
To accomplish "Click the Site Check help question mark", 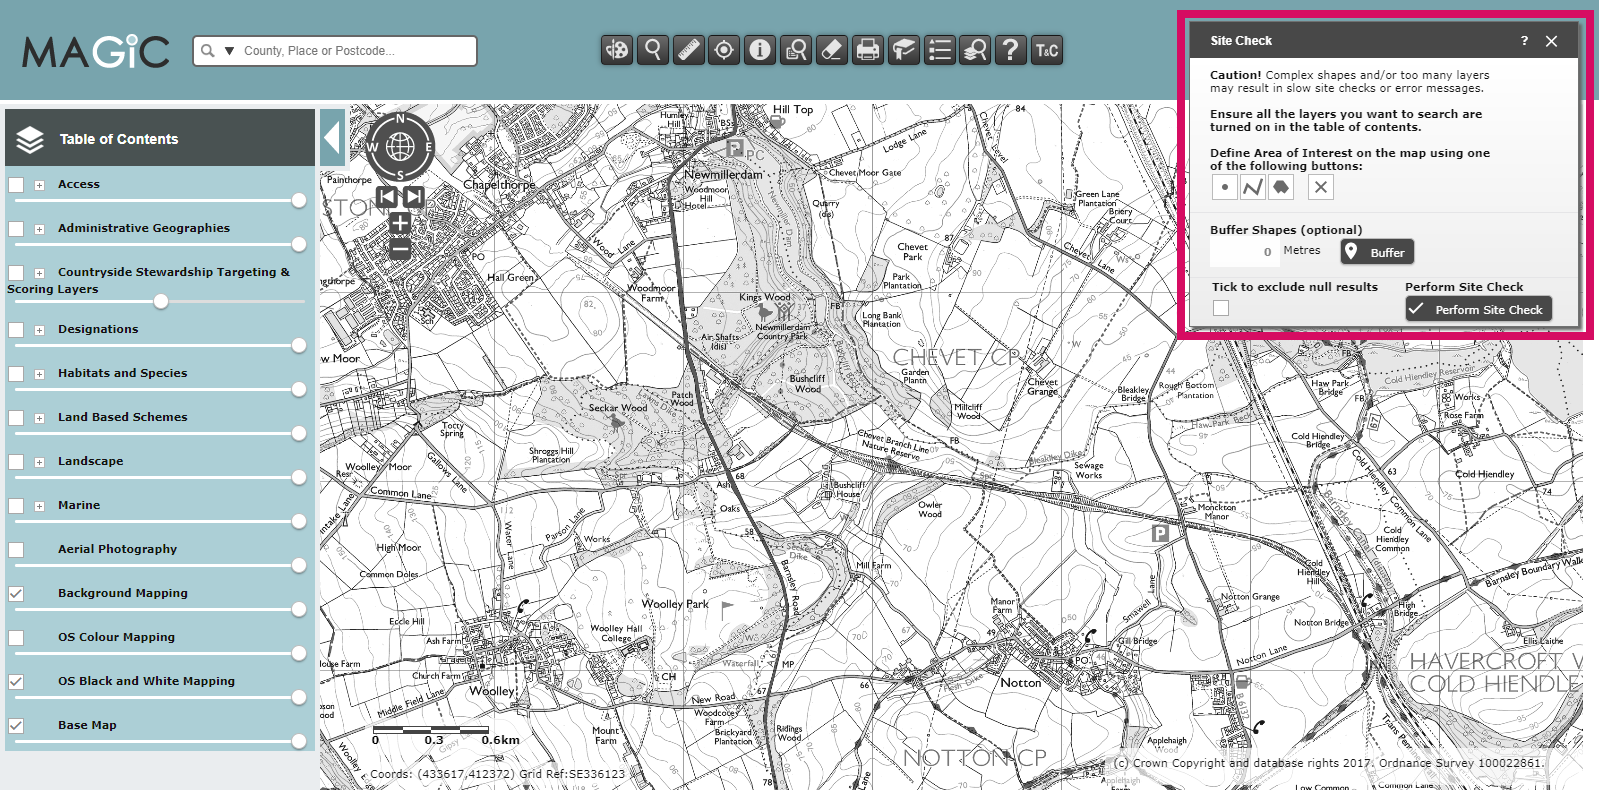I will 1524,41.
